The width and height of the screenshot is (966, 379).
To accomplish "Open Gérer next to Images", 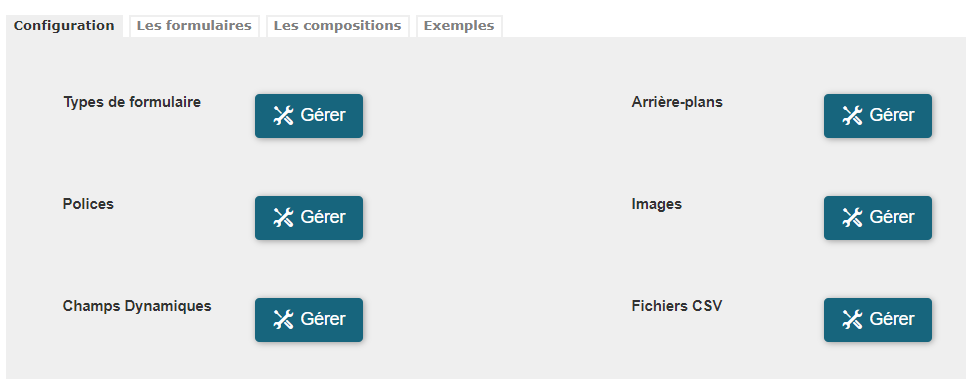I will pos(878,218).
